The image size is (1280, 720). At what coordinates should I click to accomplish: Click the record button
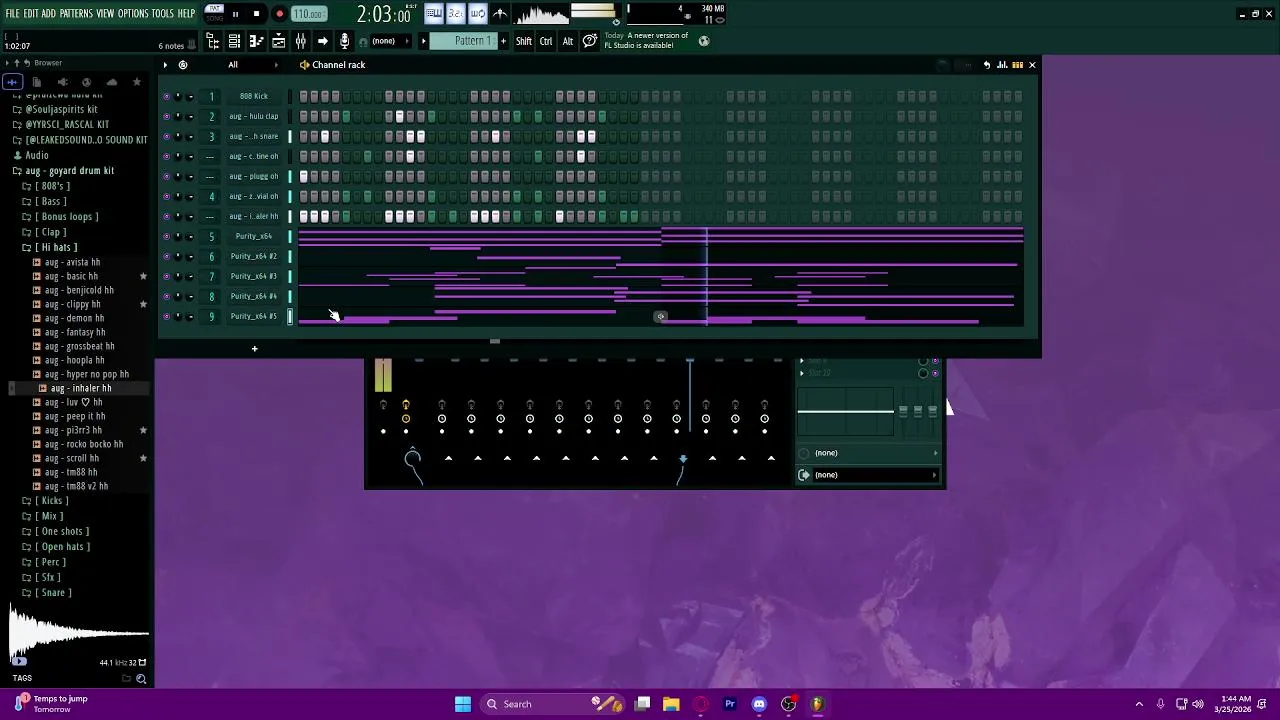(279, 14)
